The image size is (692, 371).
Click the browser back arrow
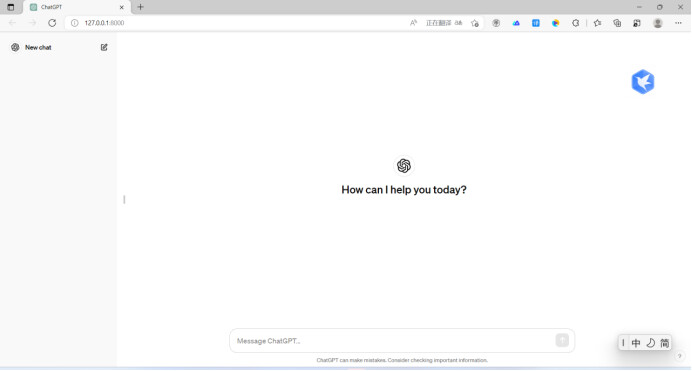pos(12,23)
